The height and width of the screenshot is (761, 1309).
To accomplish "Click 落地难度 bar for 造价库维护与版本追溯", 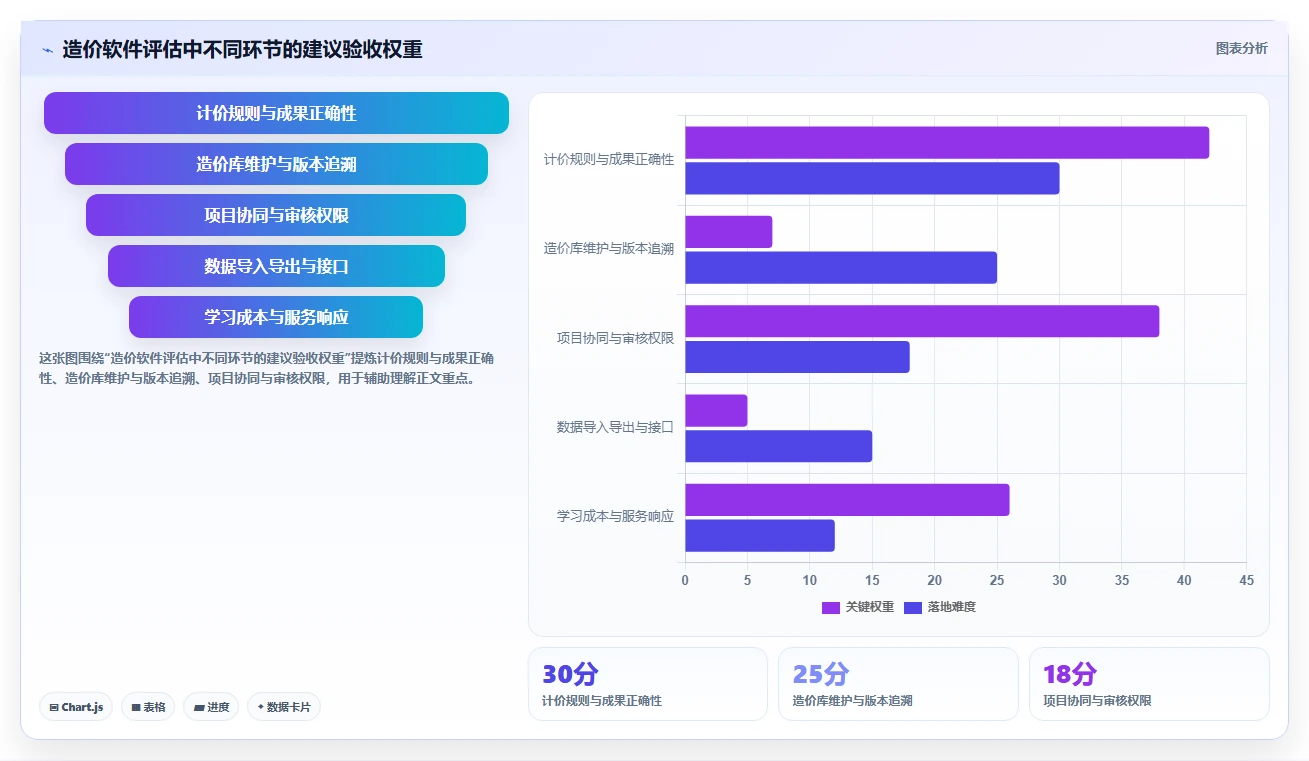I will pyautogui.click(x=841, y=268).
